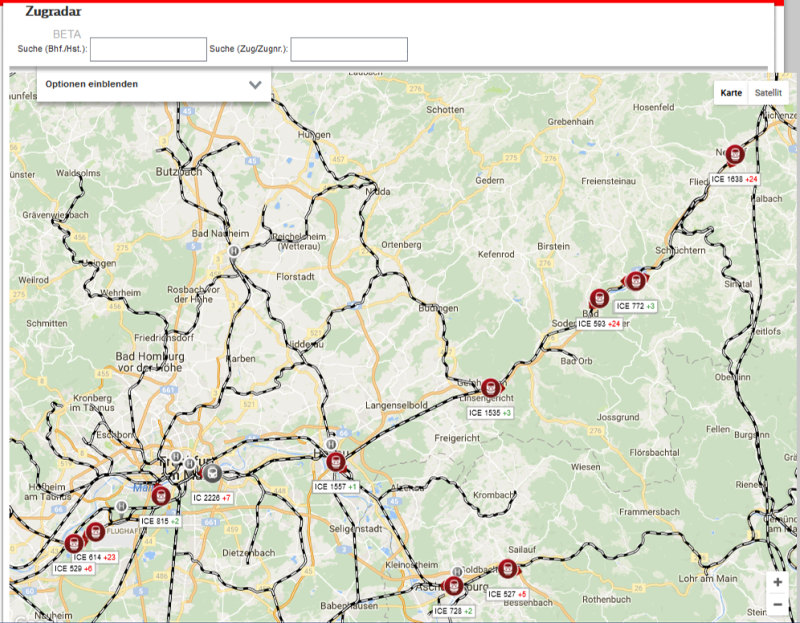800x623 pixels.
Task: Switch map to Satellit view
Action: (768, 92)
